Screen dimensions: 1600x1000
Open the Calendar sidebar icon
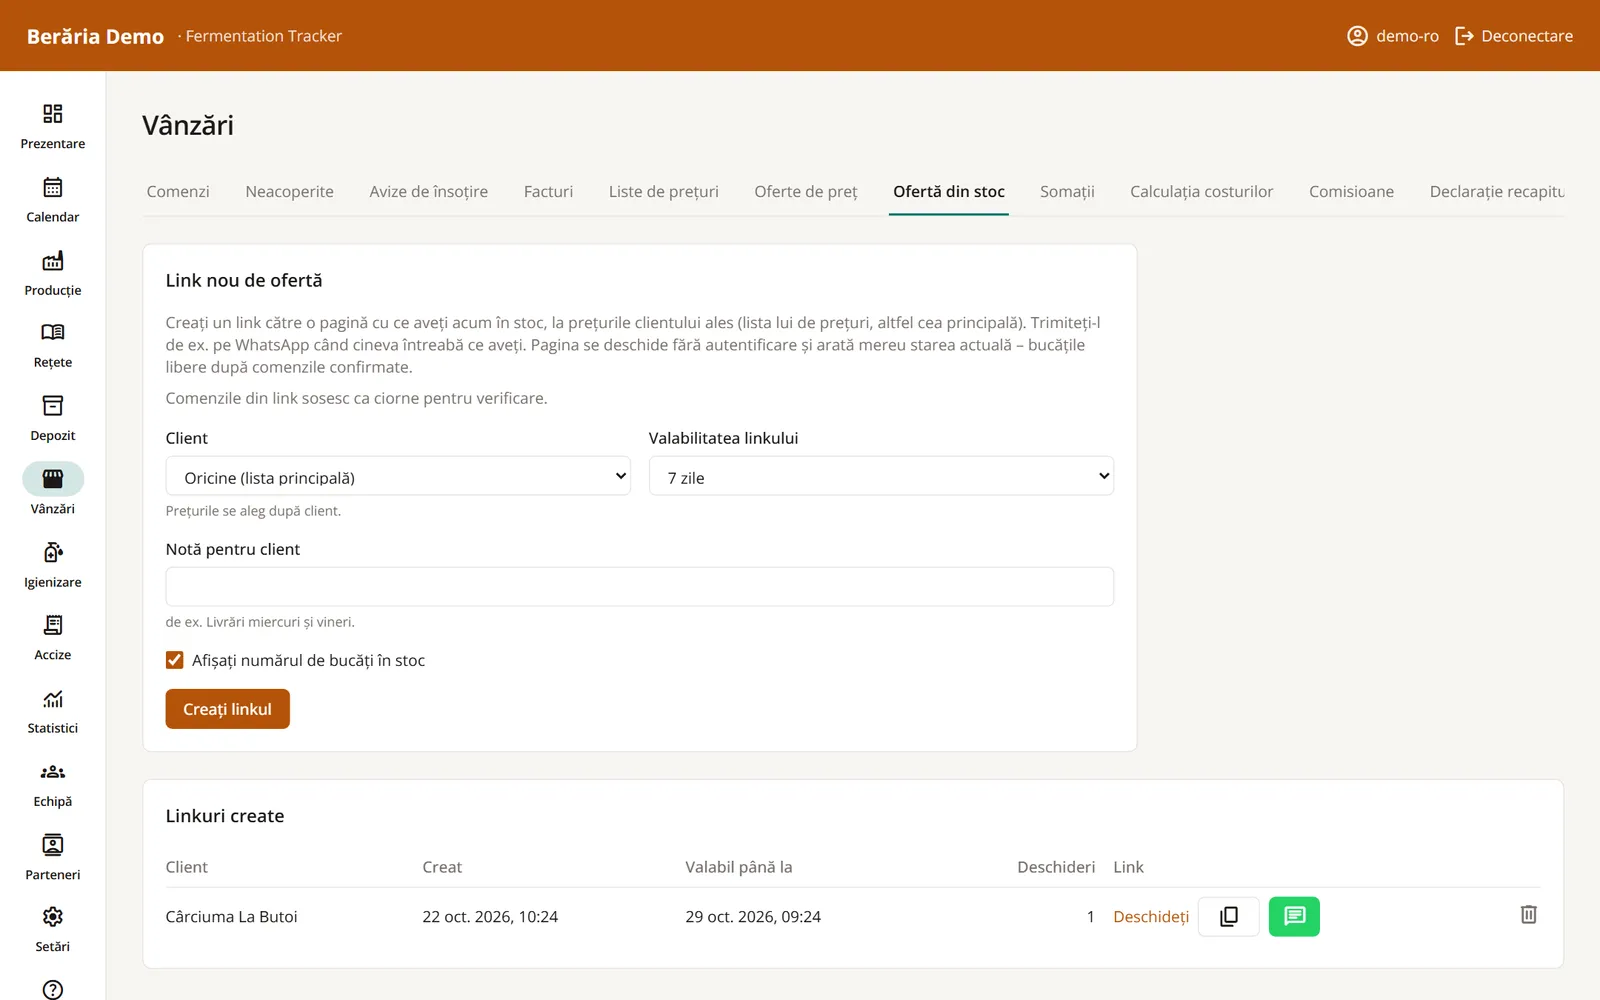point(53,187)
